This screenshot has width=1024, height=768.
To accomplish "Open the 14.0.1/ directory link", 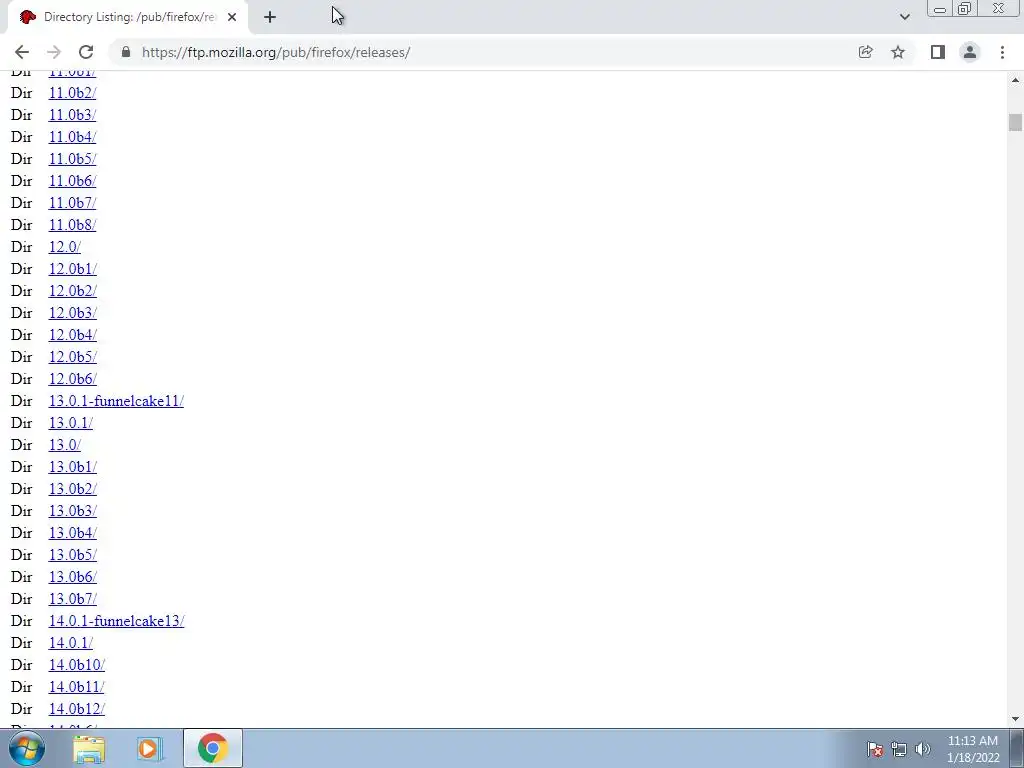I will [x=71, y=643].
